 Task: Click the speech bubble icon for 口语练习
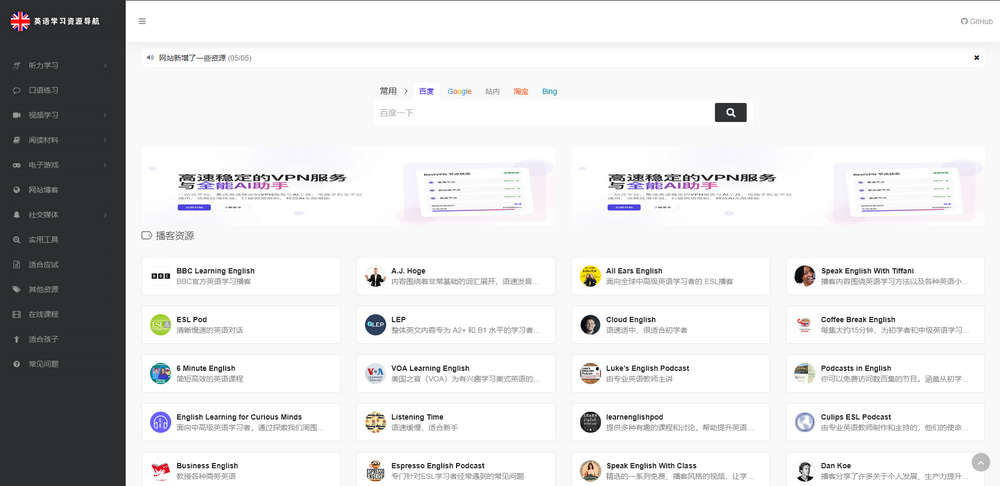17,91
